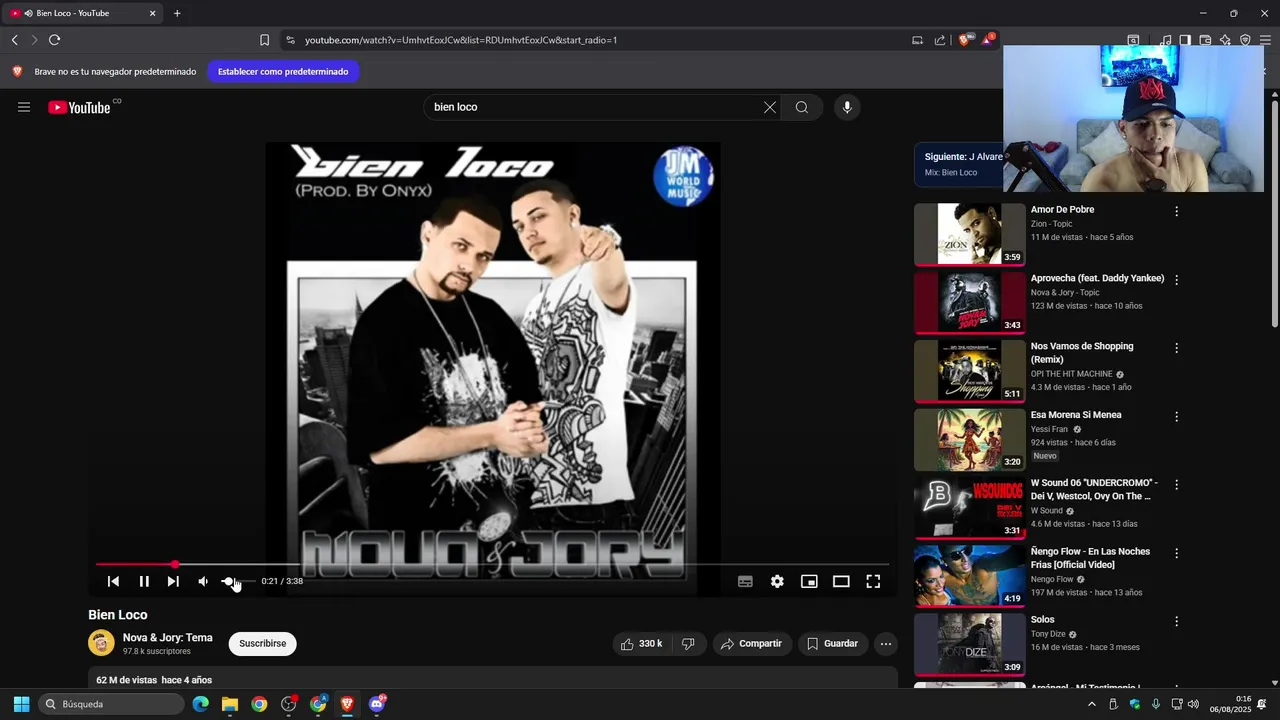
Task: Open the YouTube hamburger guide menu
Action: pos(24,107)
